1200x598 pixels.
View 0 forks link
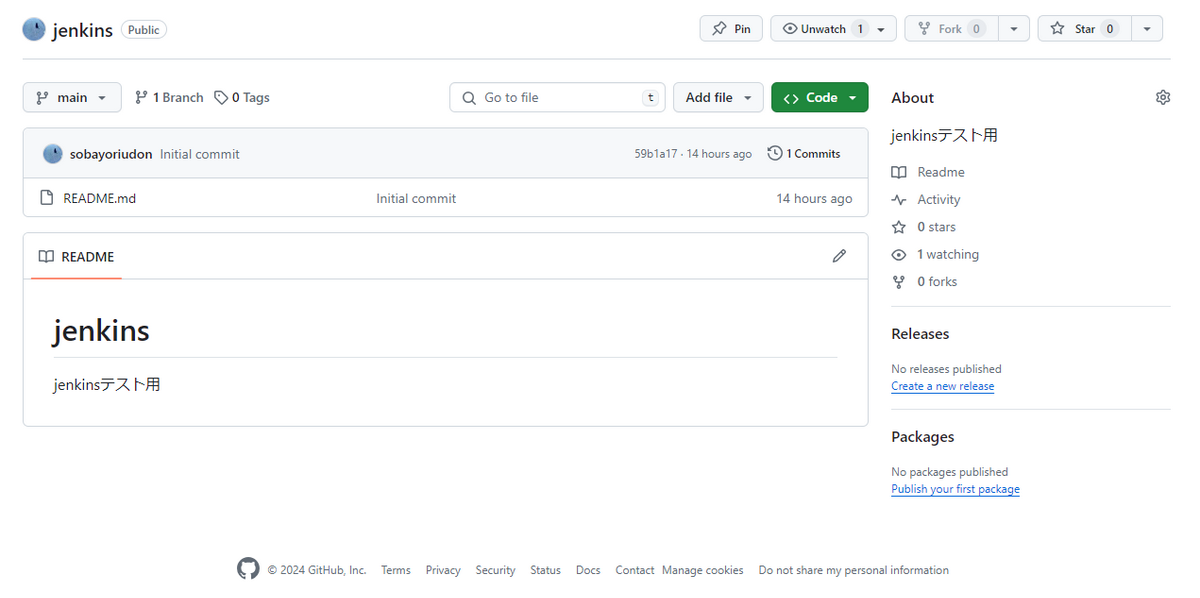click(x=924, y=282)
